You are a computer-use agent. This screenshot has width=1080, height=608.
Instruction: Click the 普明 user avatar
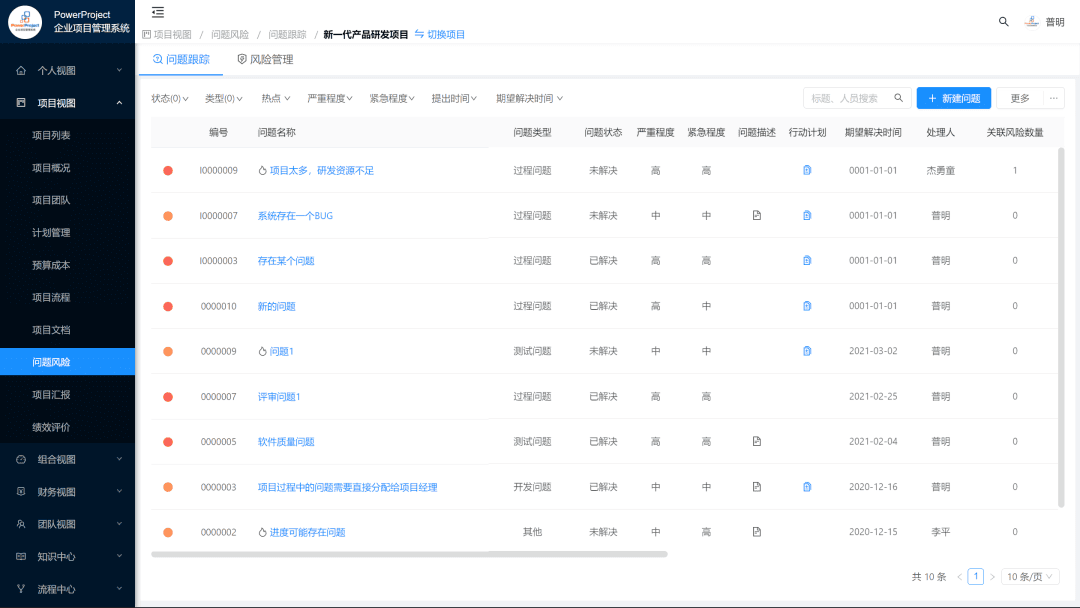[1034, 20]
